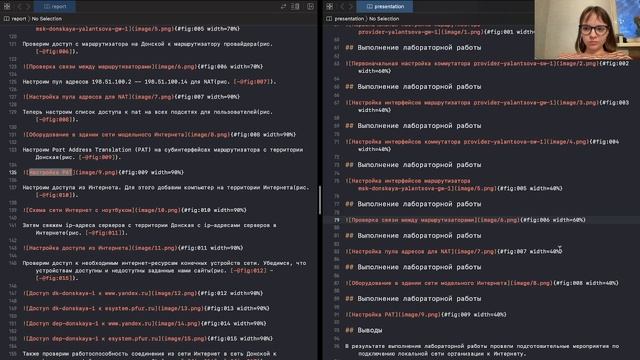Click 'Доступ dk-donskaya-1 к www.yandex.ru' line
This screenshot has height=360, width=640.
(x=143, y=293)
